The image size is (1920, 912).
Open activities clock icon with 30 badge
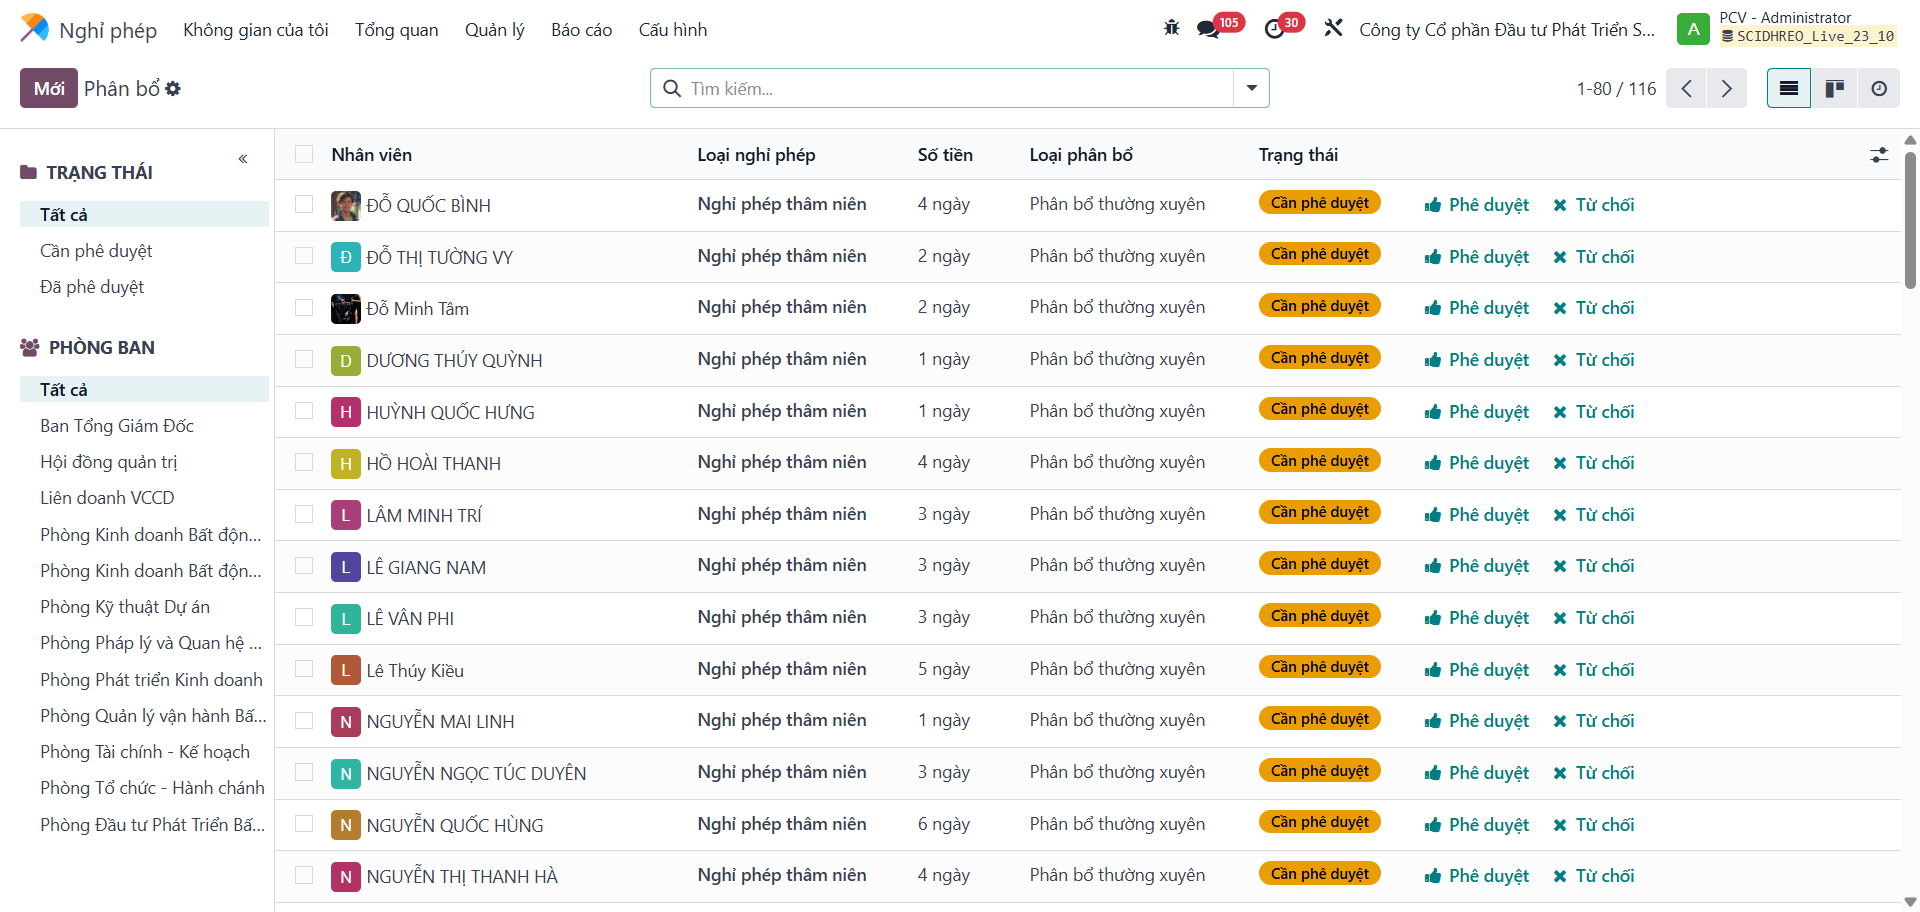click(x=1274, y=29)
